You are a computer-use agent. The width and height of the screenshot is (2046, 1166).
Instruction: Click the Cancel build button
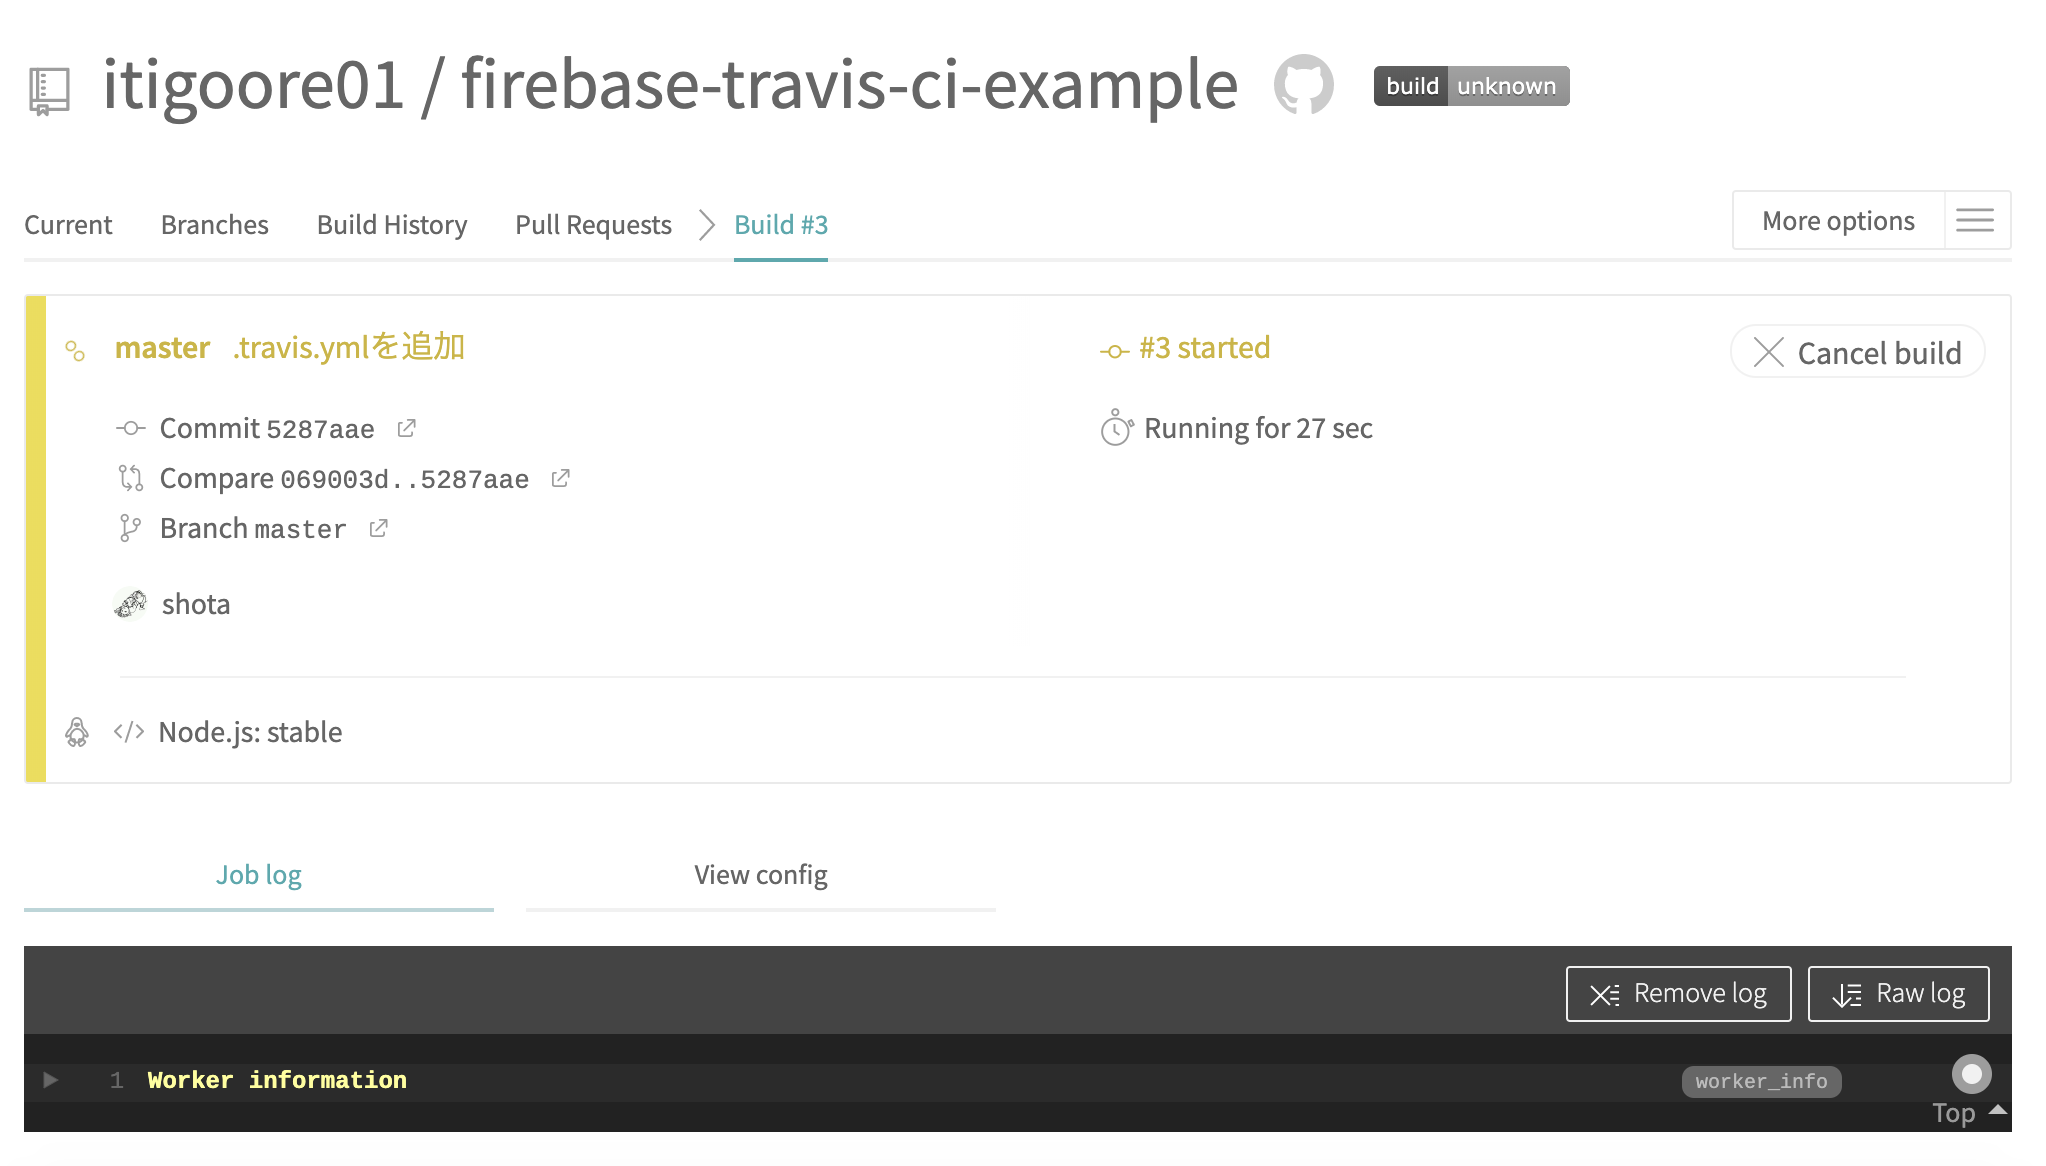1858,353
